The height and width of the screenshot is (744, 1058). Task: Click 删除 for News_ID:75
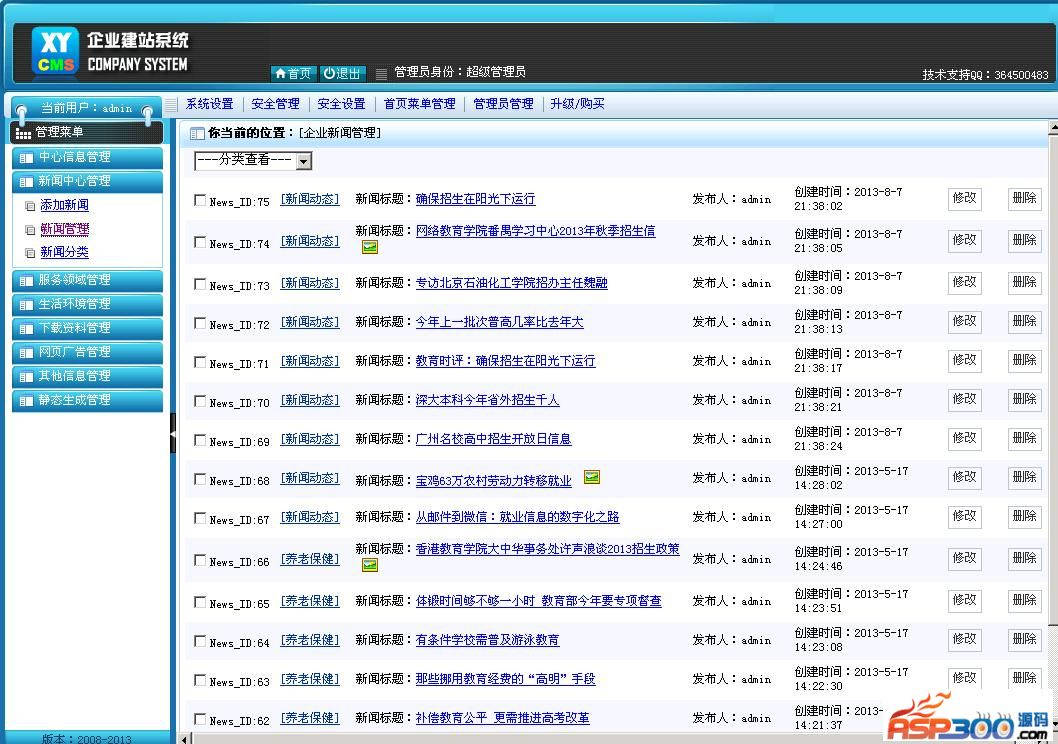pos(1024,198)
